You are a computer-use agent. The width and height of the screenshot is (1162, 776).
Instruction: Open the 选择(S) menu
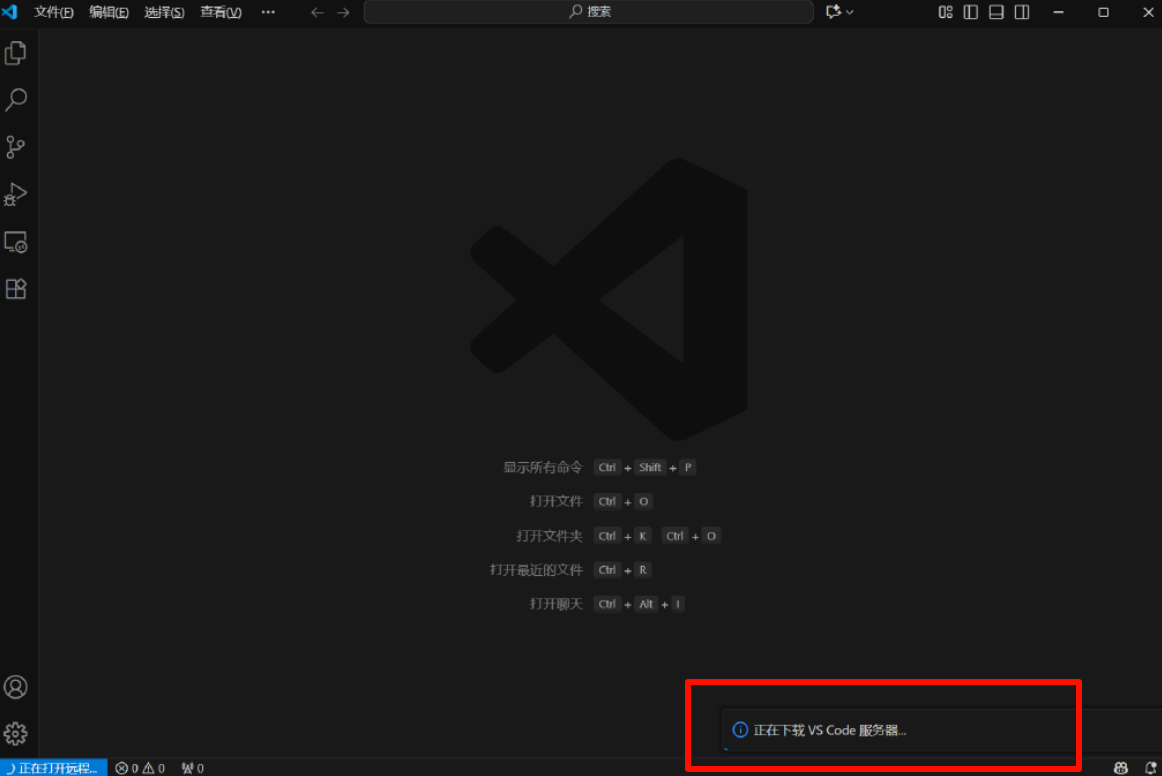click(165, 13)
